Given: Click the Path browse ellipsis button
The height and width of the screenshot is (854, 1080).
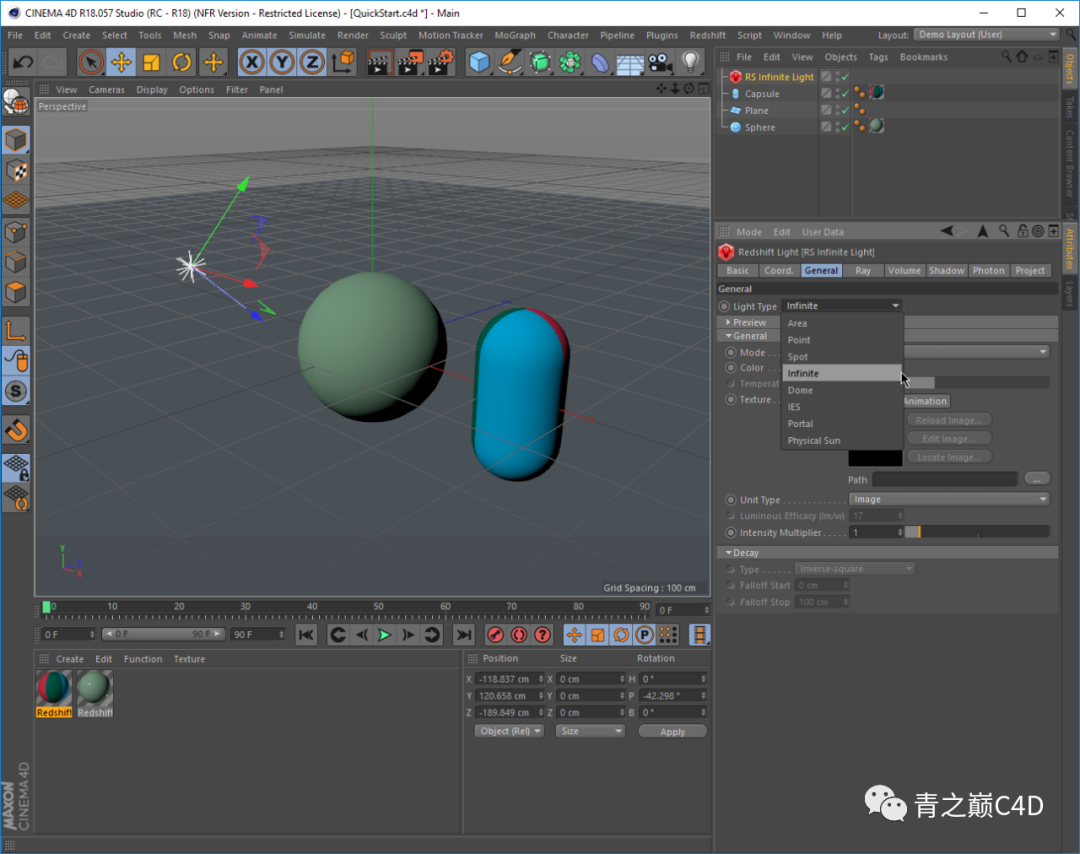Looking at the screenshot, I should click(1037, 479).
